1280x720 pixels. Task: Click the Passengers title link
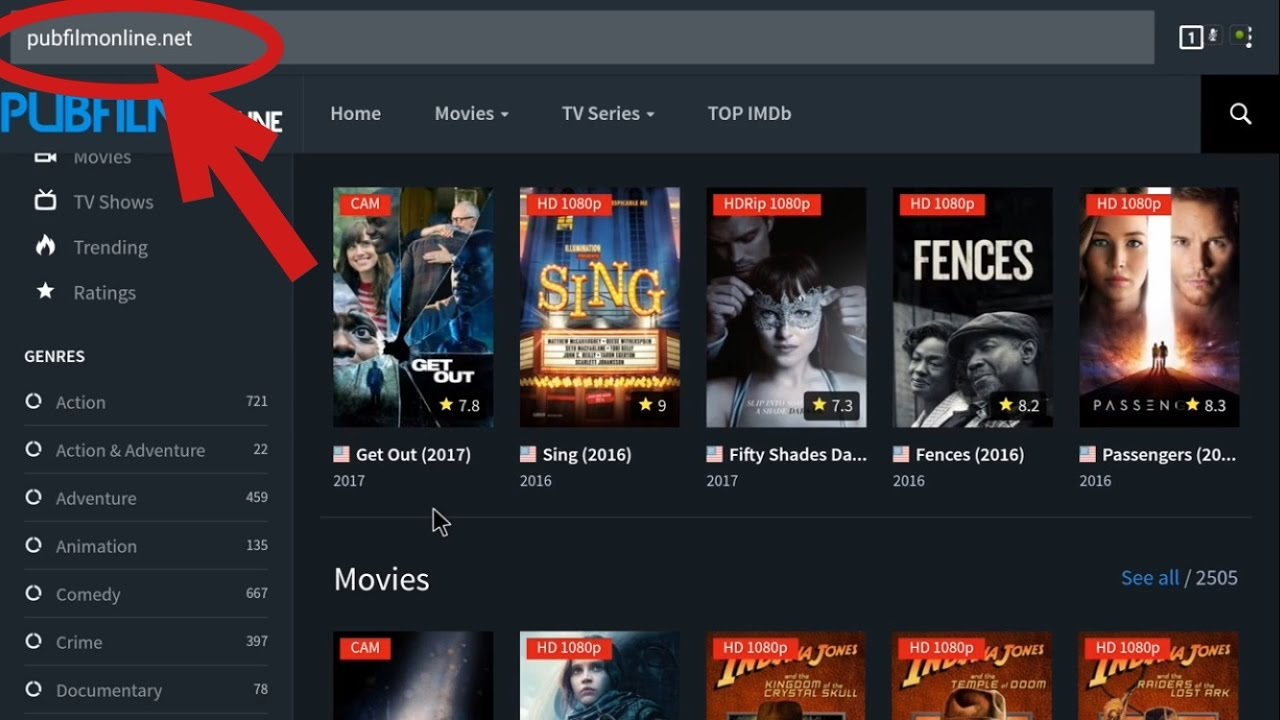[1169, 454]
